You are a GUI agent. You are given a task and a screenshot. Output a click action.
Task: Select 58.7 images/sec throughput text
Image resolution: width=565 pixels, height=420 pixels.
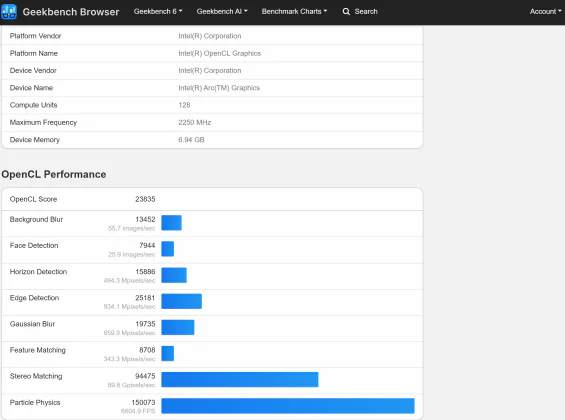(x=132, y=228)
